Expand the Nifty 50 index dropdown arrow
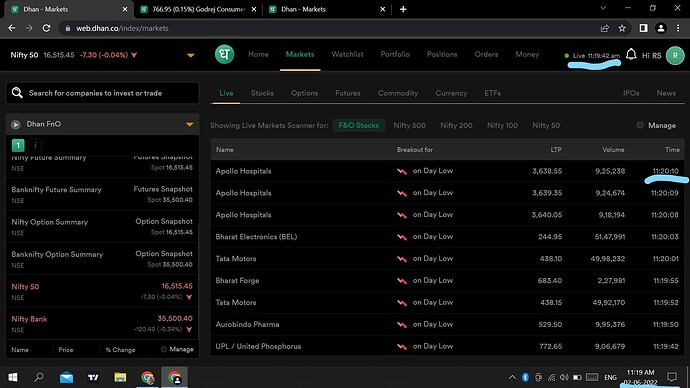The image size is (690, 388). [191, 55]
